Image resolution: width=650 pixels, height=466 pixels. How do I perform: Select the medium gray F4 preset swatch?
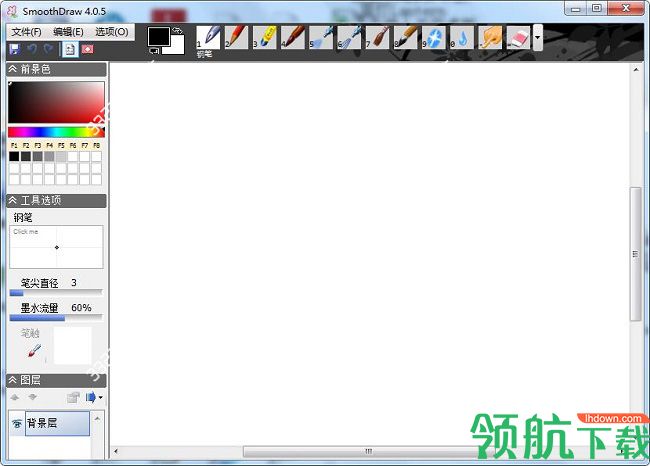[x=49, y=156]
